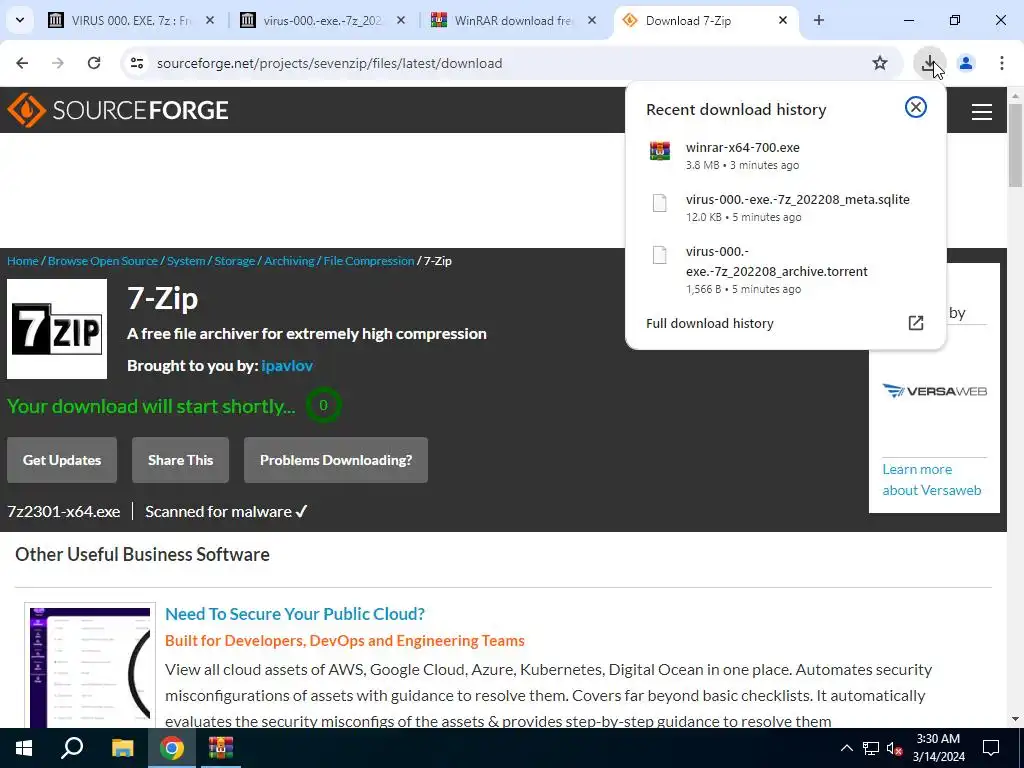Close the VIRUS 000. EXE. 7z tab
This screenshot has height=768, width=1024.
pyautogui.click(x=210, y=20)
